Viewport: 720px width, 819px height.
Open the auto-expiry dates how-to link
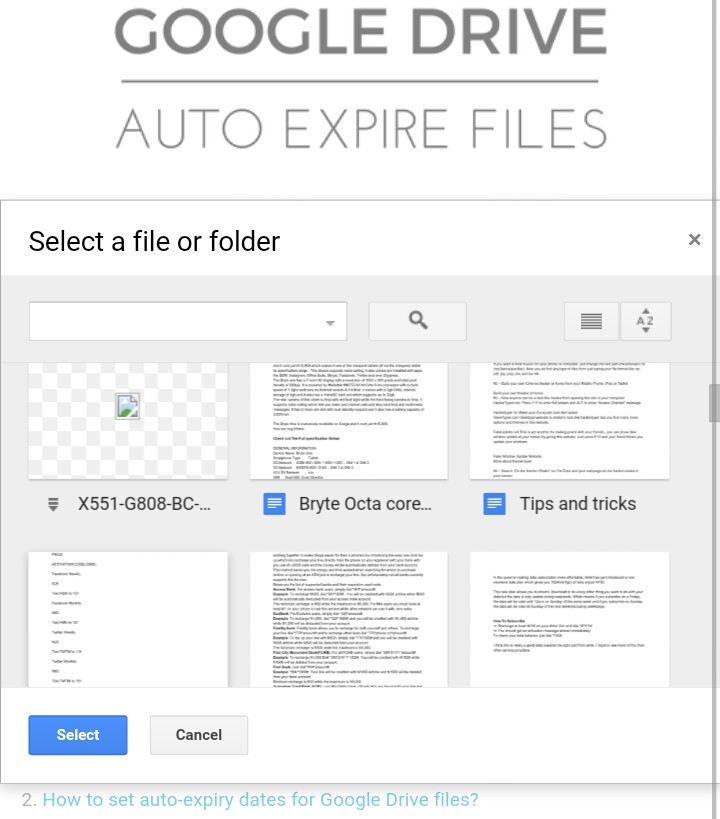pos(260,800)
